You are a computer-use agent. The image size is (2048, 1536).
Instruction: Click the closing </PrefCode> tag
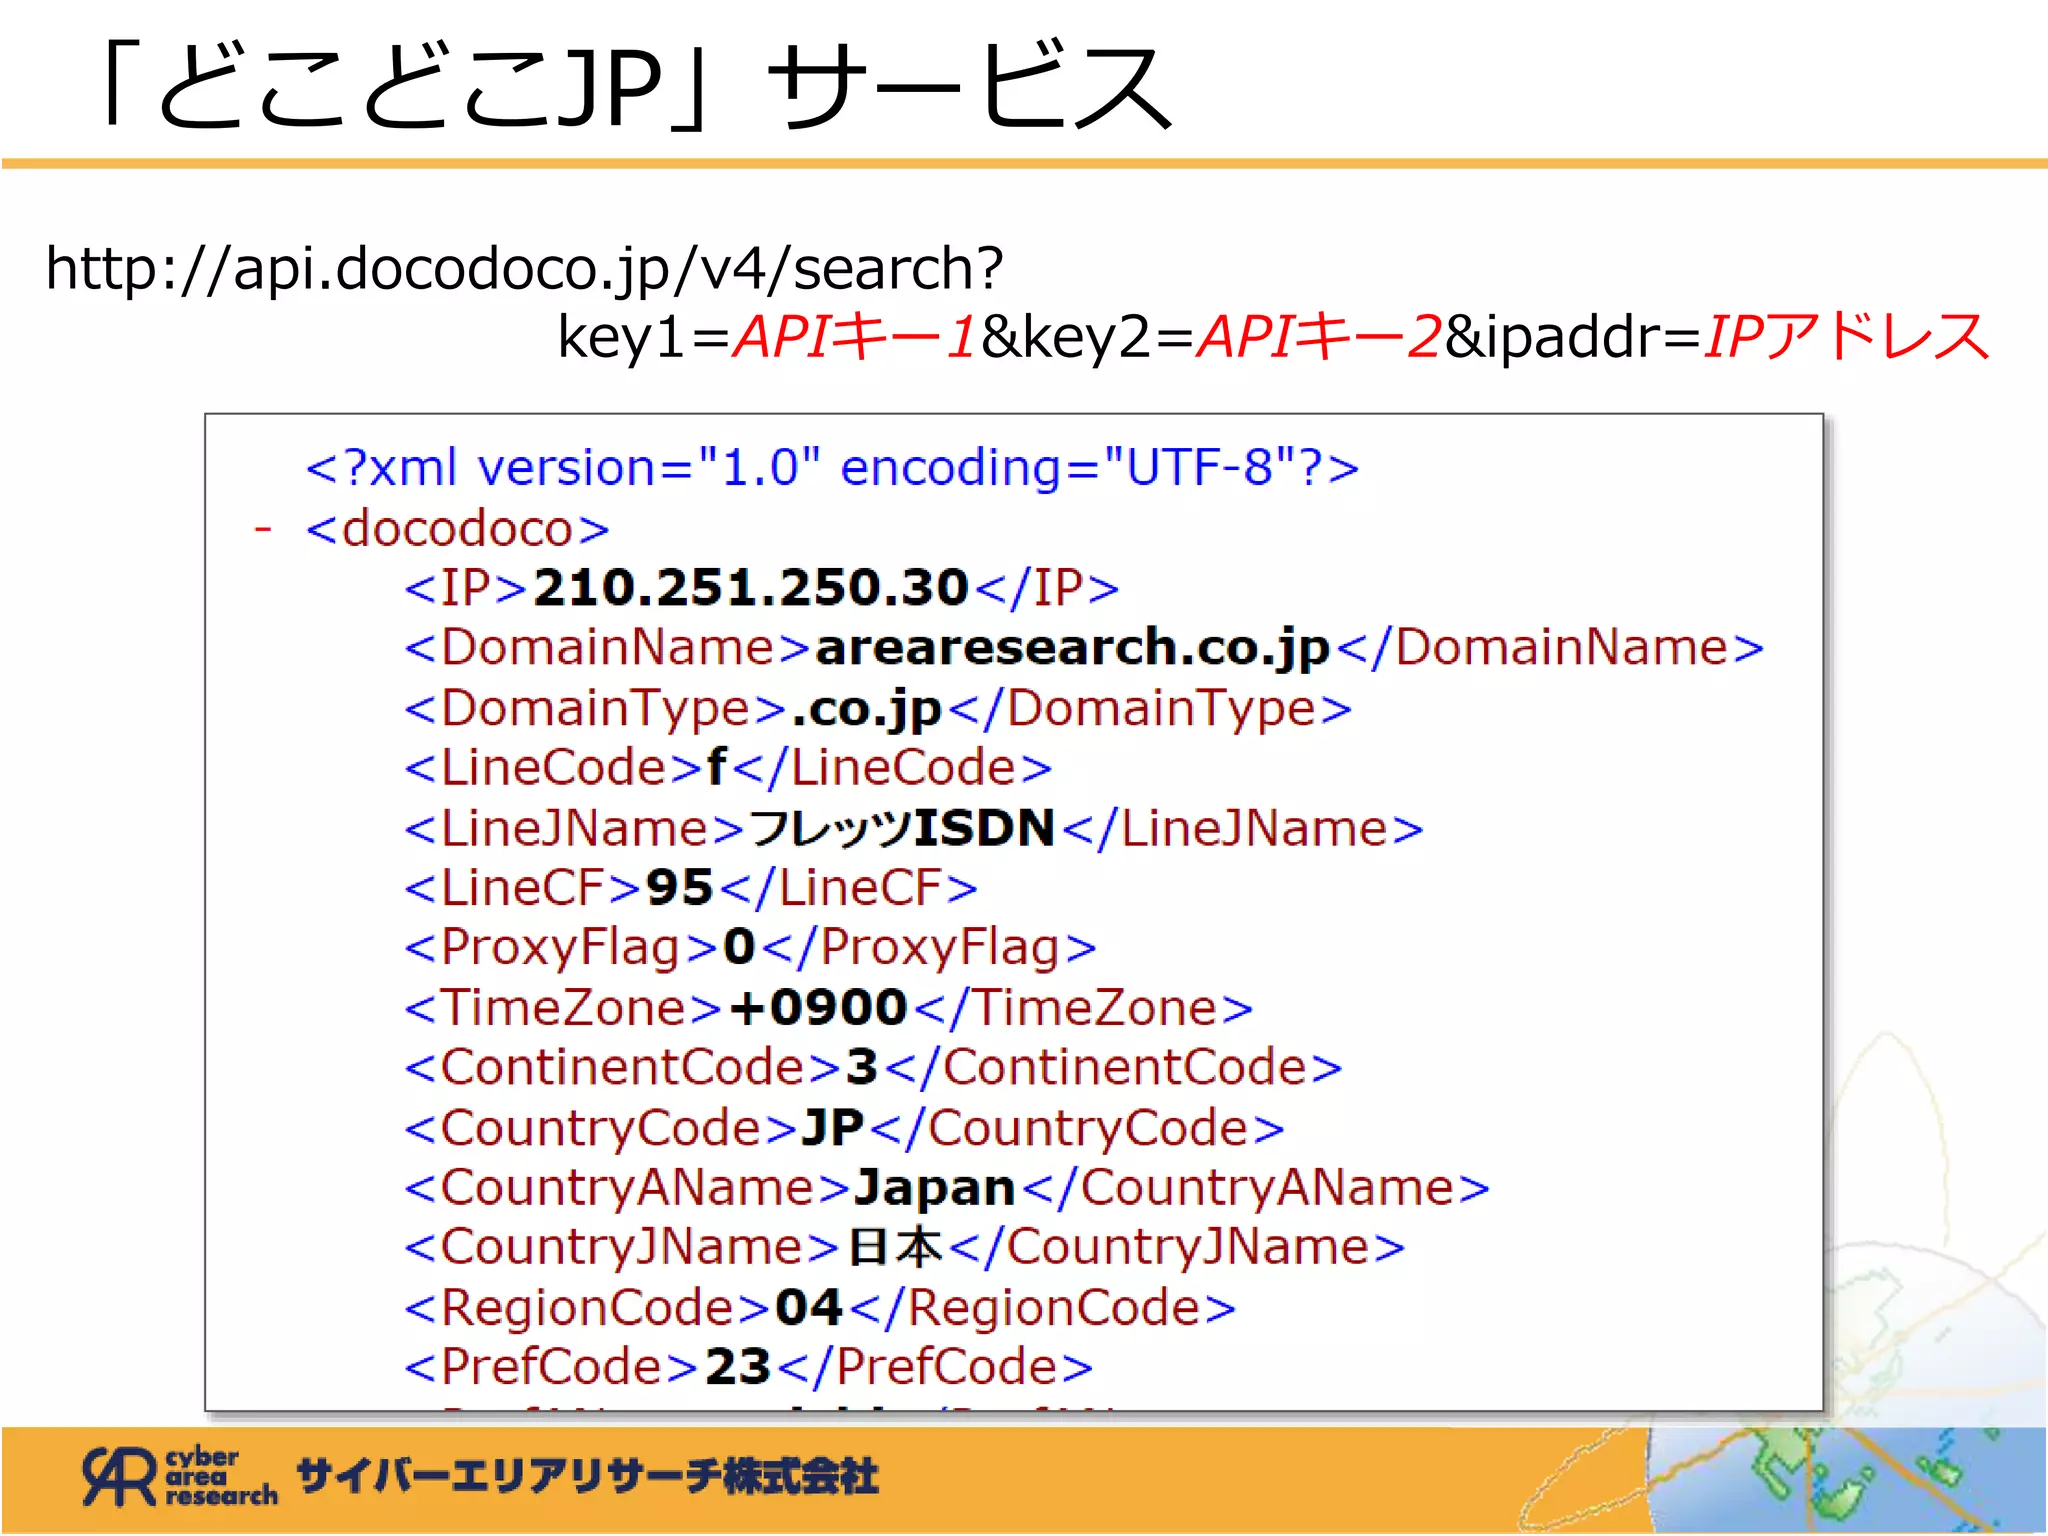[935, 1367]
